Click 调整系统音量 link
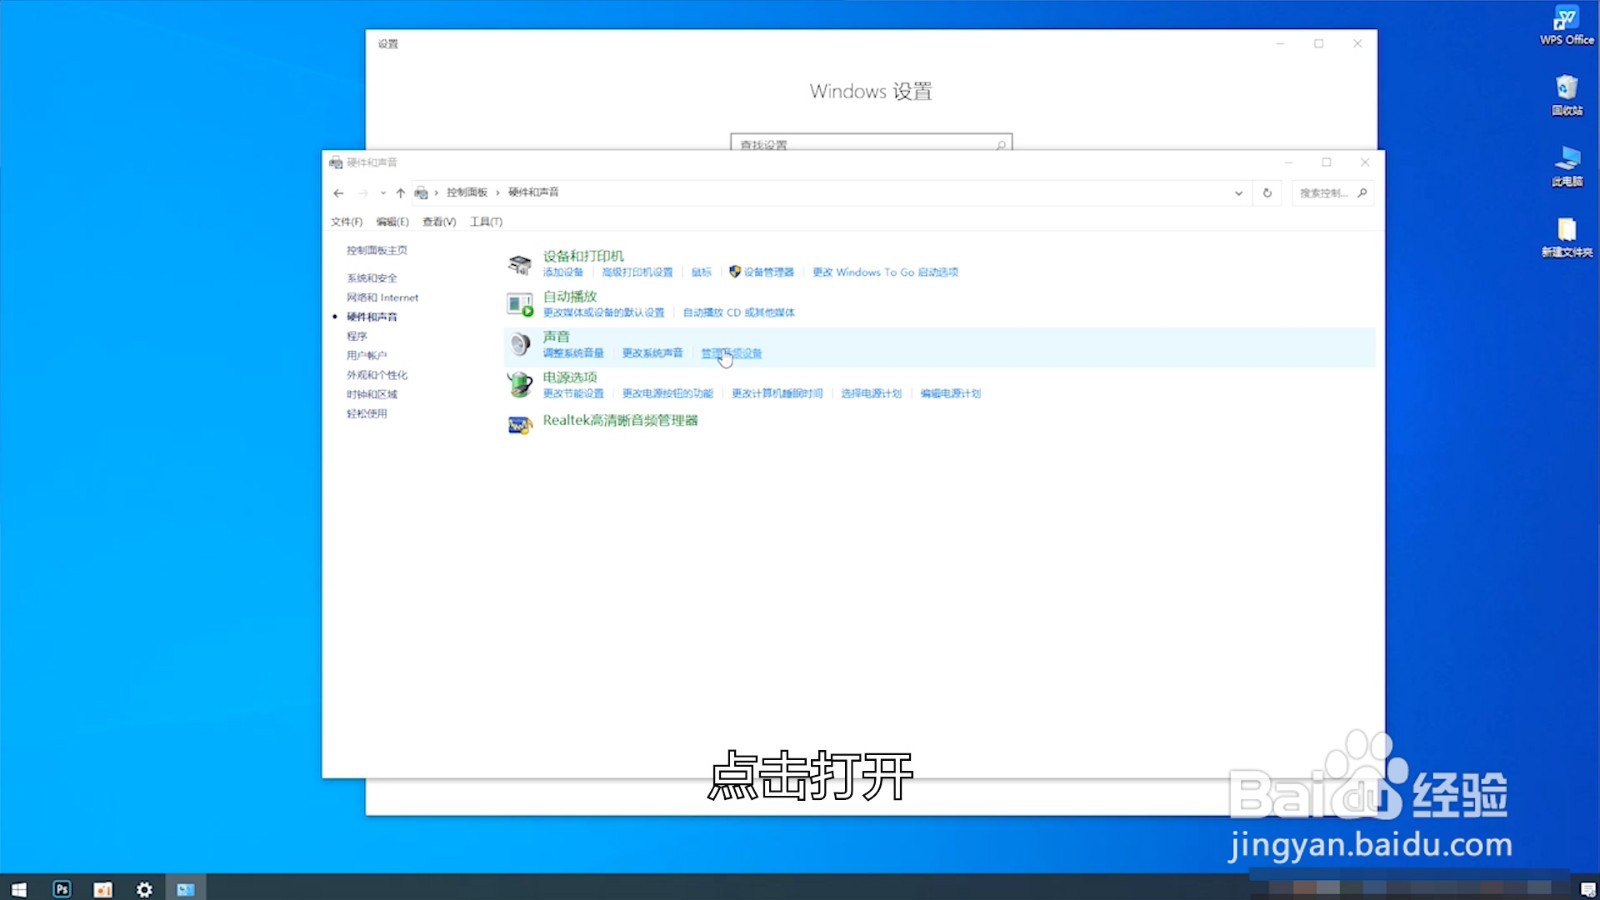The width and height of the screenshot is (1600, 900). (x=573, y=353)
